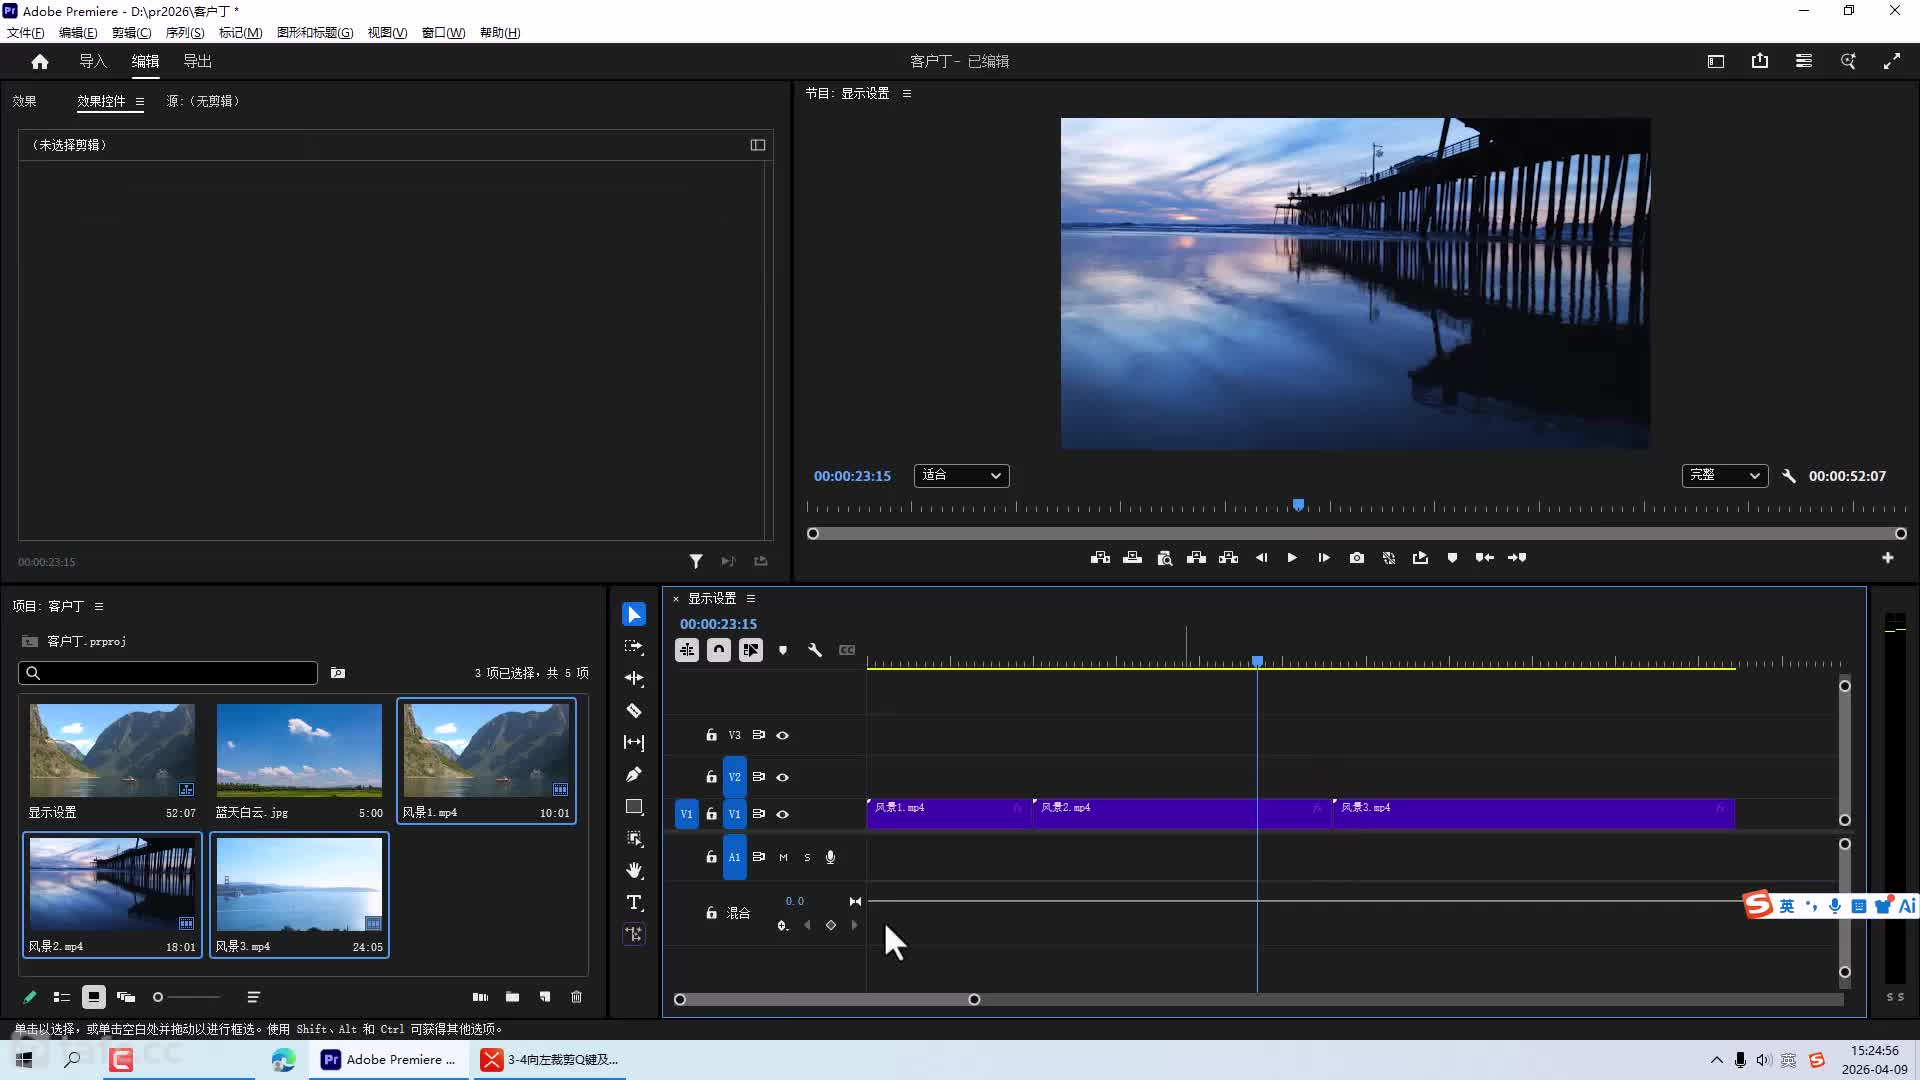
Task: Click the timeline horizontal zoom scrollbar
Action: pyautogui.click(x=827, y=999)
